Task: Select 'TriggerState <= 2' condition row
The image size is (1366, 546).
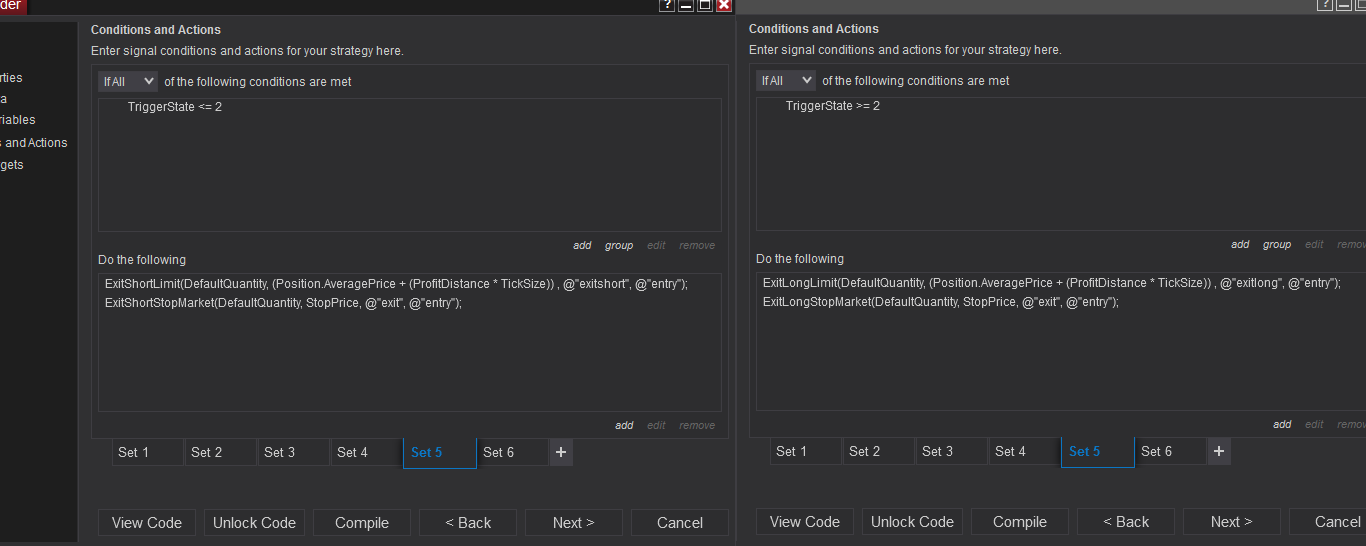Action: point(175,107)
